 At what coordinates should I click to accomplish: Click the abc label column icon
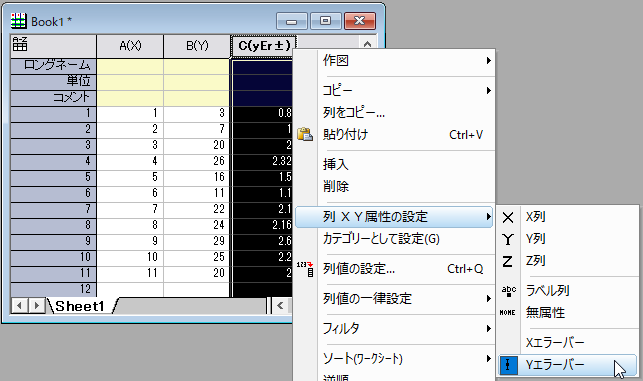508,291
